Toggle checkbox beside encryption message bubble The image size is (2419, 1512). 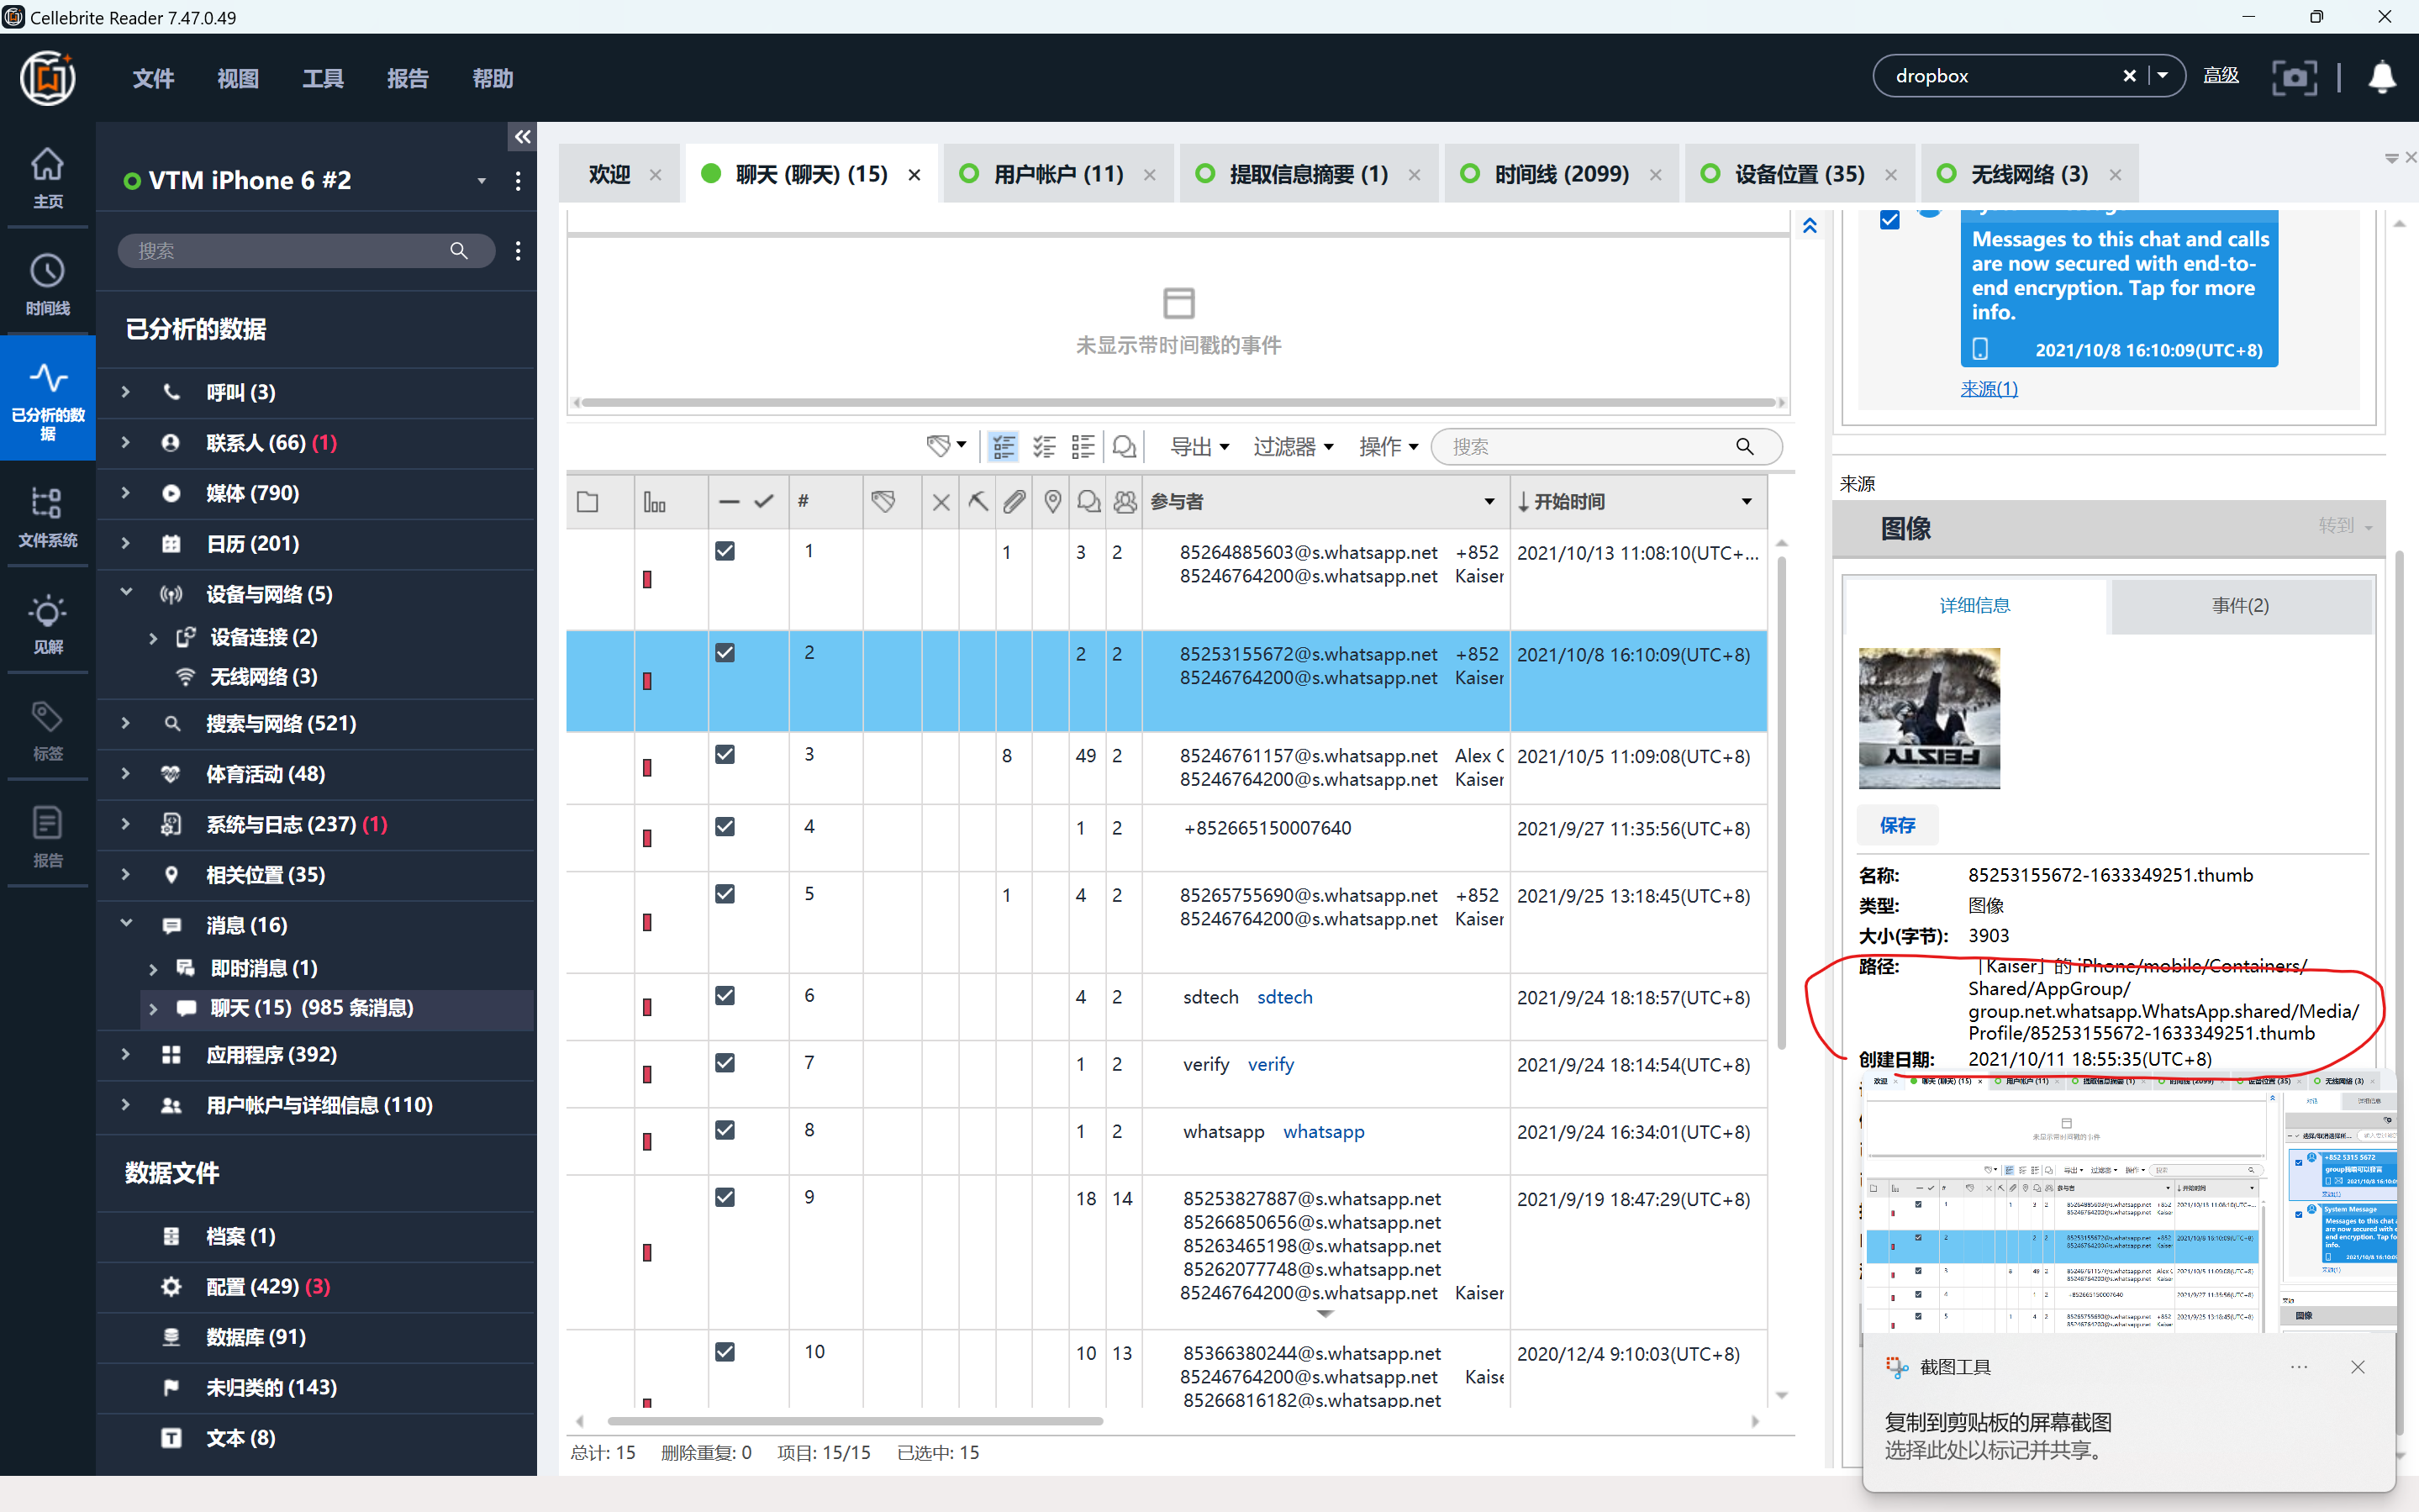1889,220
